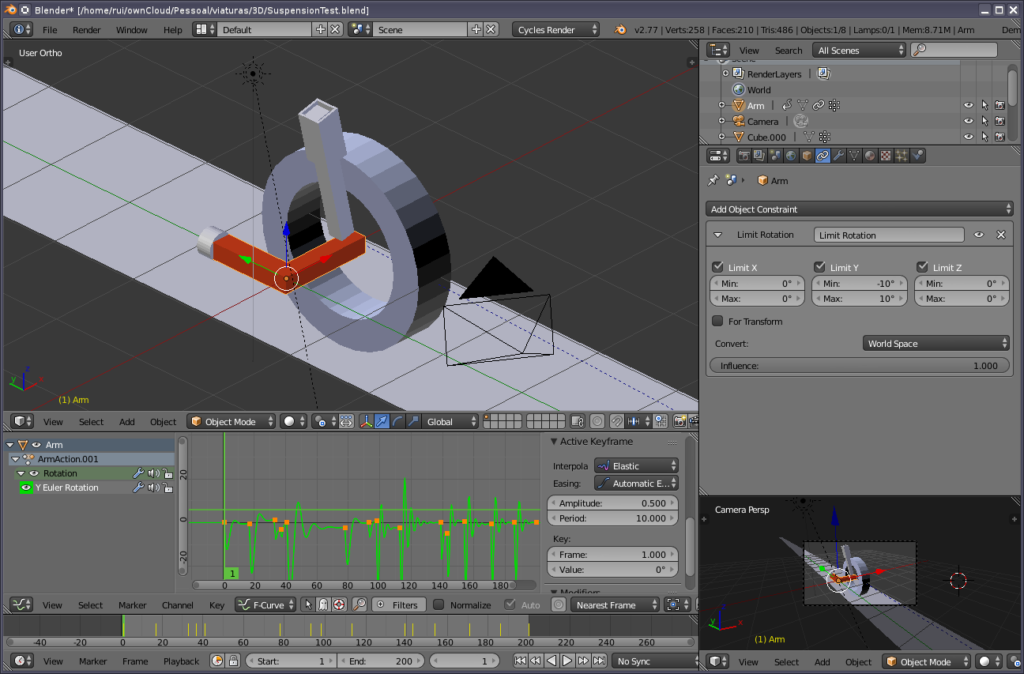Open the Add Object Constraint dropdown

click(x=860, y=209)
